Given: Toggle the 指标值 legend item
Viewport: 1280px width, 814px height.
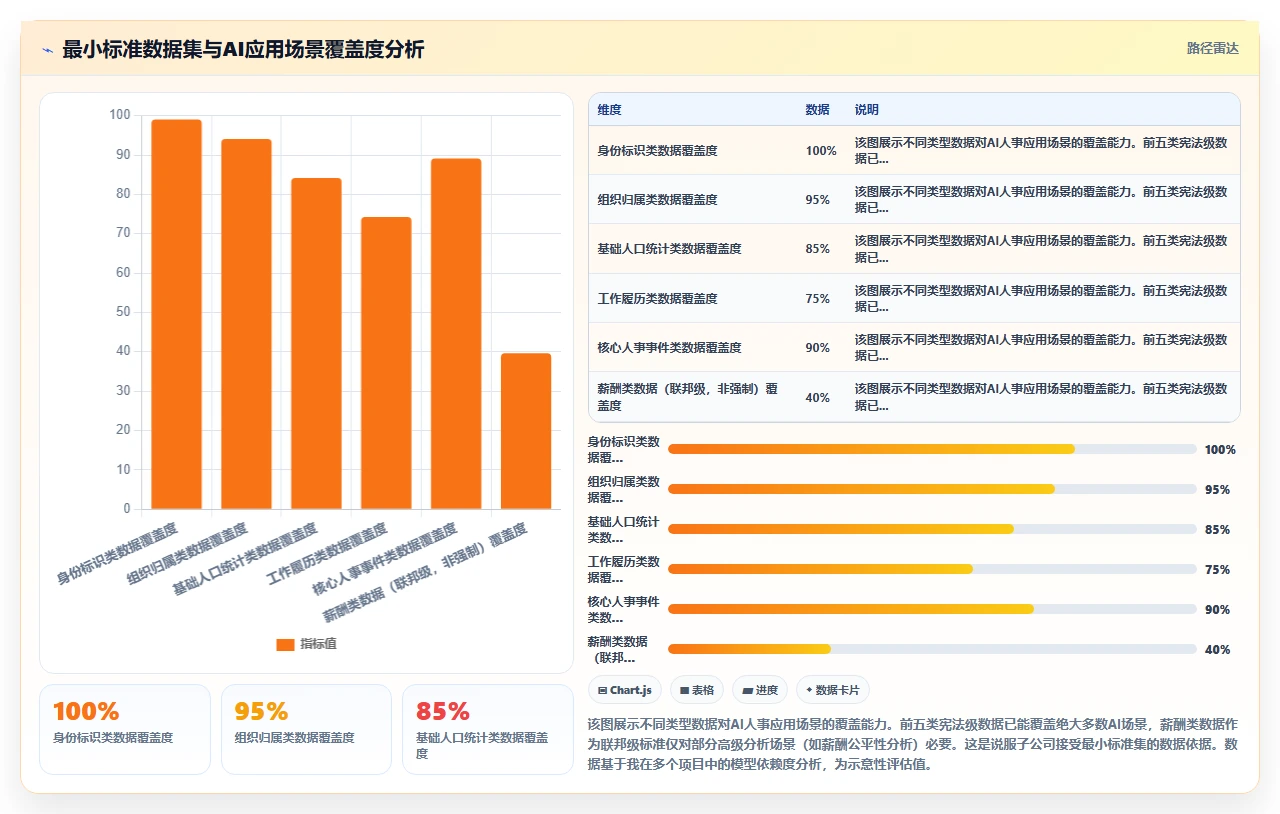Looking at the screenshot, I should (306, 644).
